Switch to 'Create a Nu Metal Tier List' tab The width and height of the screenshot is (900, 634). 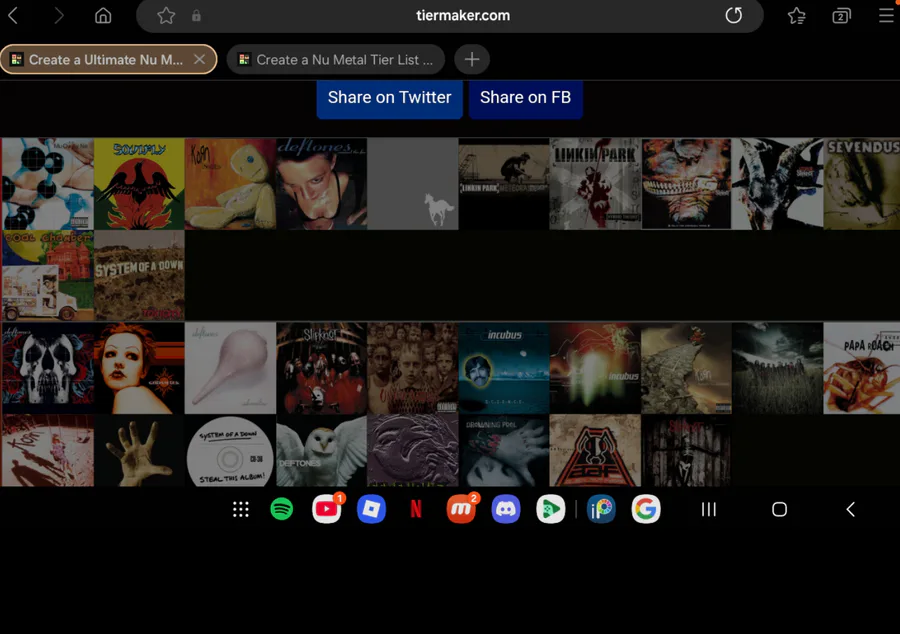coord(336,60)
